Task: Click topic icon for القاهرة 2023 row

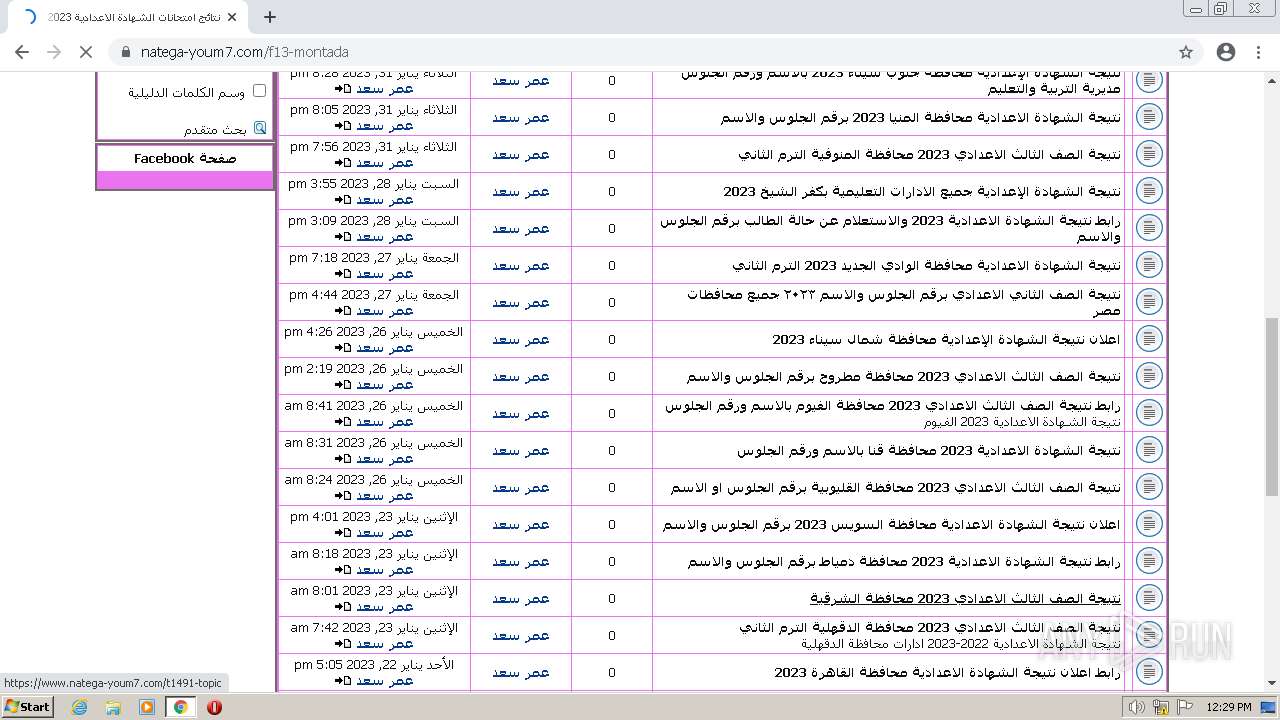Action: pyautogui.click(x=1149, y=672)
